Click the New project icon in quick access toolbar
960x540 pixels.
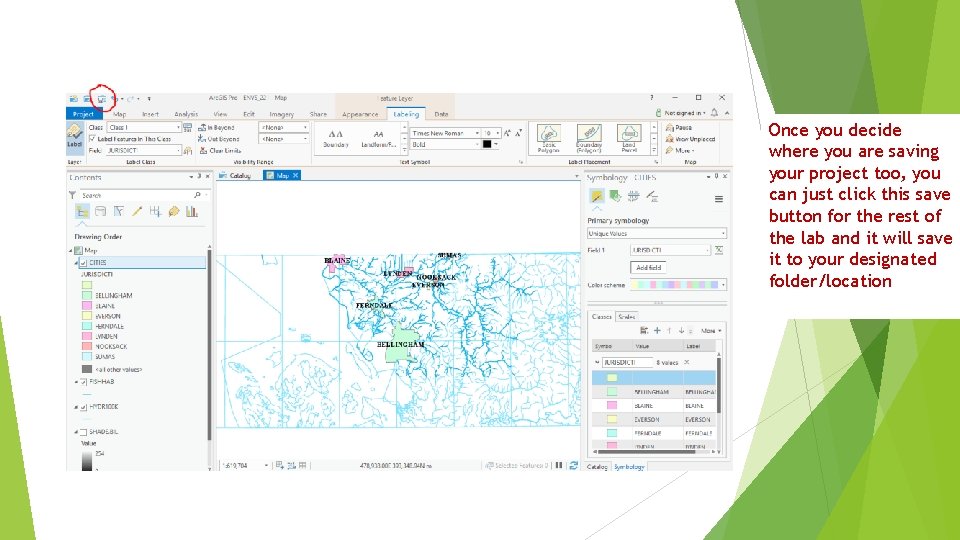click(73, 99)
